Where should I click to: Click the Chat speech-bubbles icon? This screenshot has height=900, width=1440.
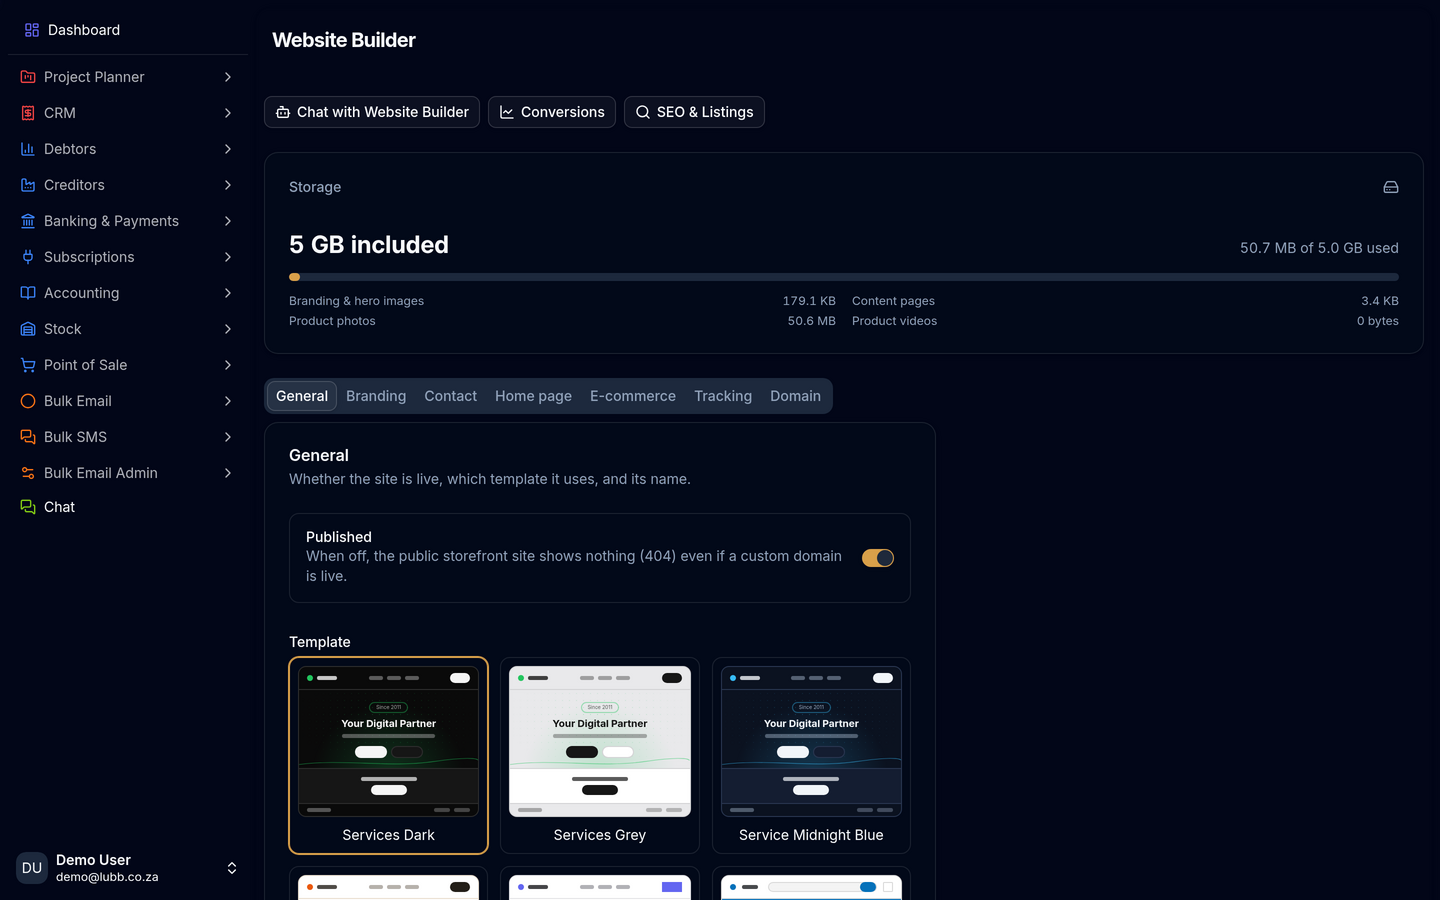pos(28,507)
